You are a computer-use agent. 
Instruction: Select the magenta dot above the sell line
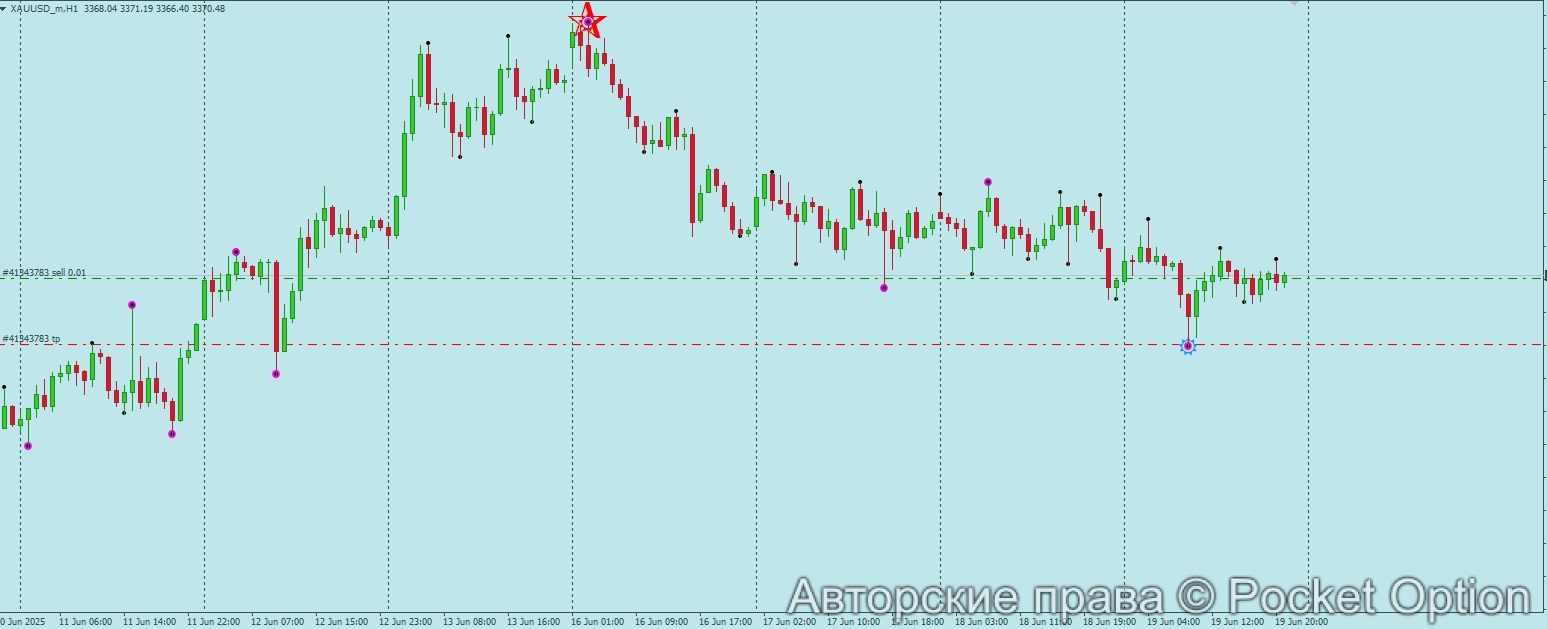click(x=236, y=252)
